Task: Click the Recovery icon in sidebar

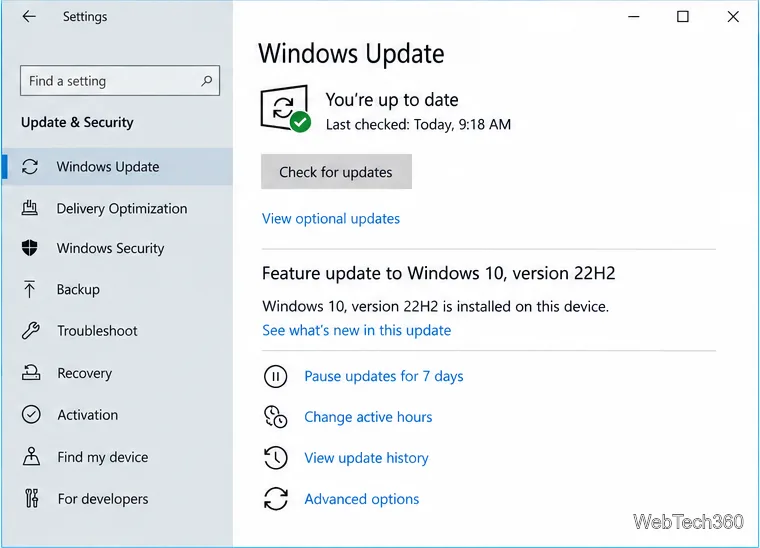Action: coord(31,373)
